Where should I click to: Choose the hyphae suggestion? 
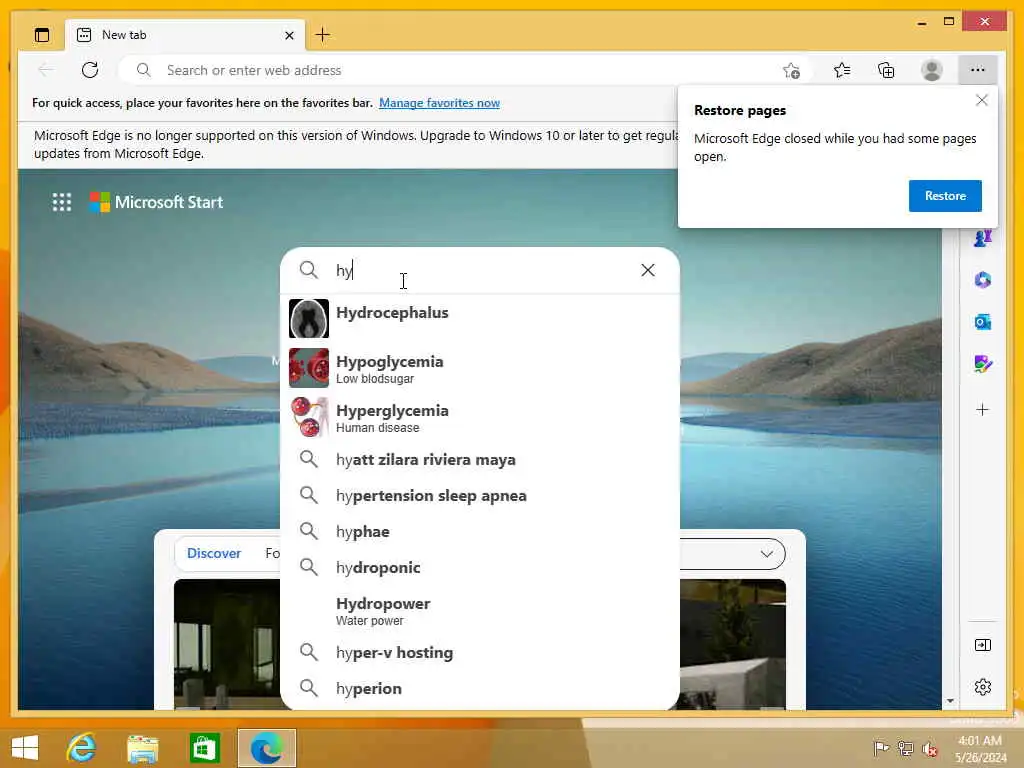pyautogui.click(x=480, y=531)
